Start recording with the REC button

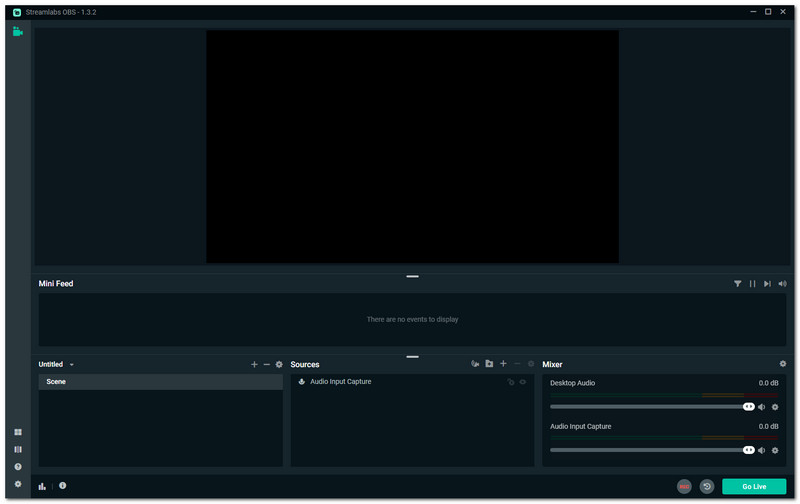(x=684, y=486)
